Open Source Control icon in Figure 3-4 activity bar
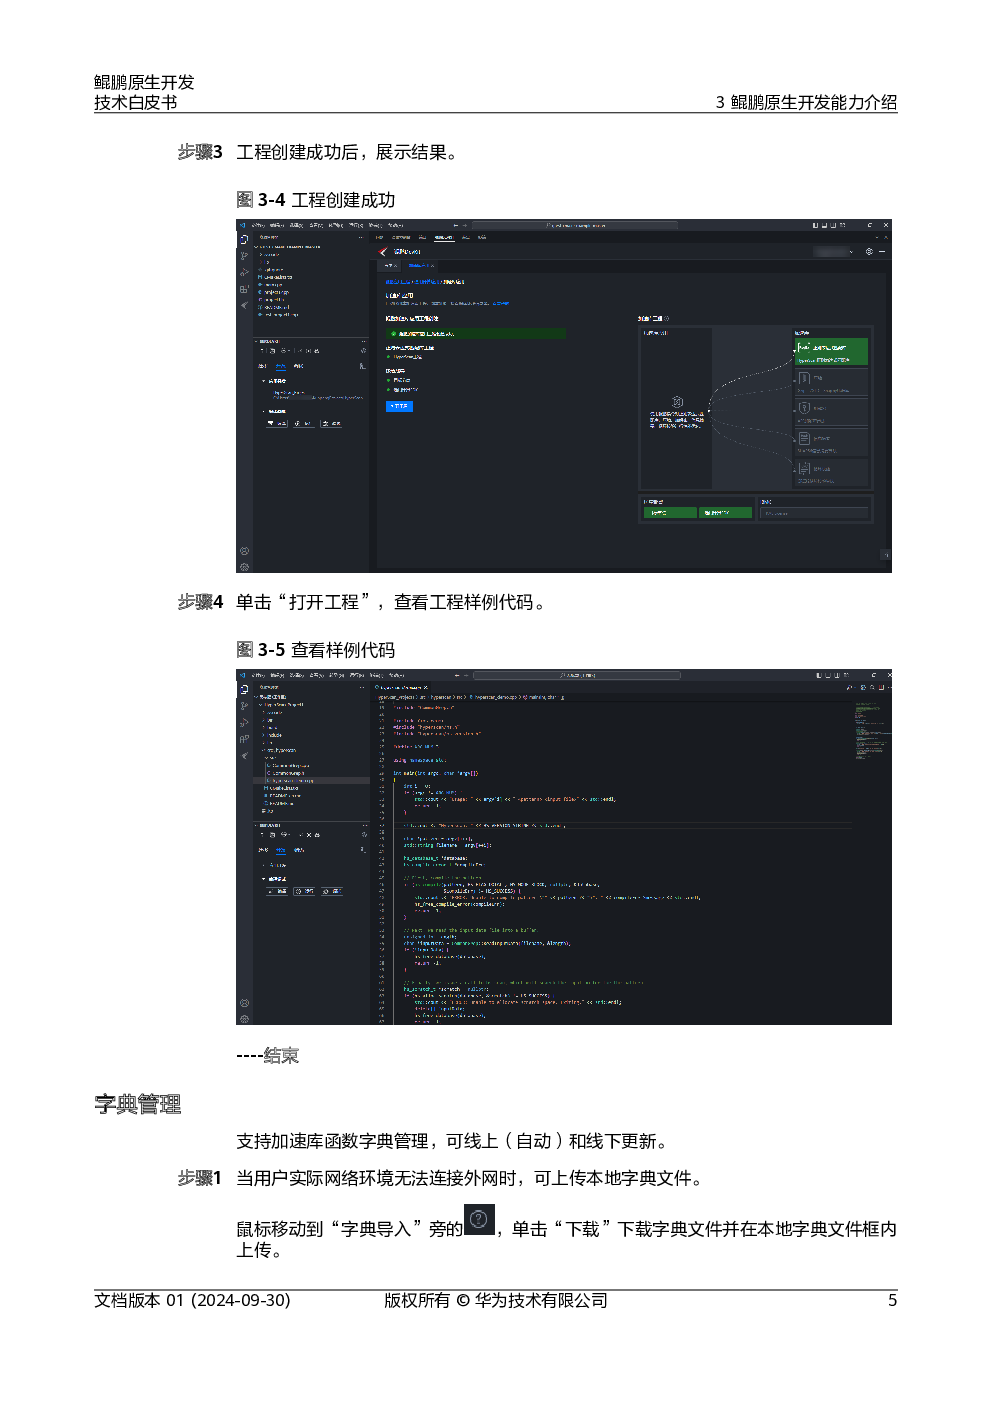This screenshot has width=992, height=1403. click(x=243, y=256)
